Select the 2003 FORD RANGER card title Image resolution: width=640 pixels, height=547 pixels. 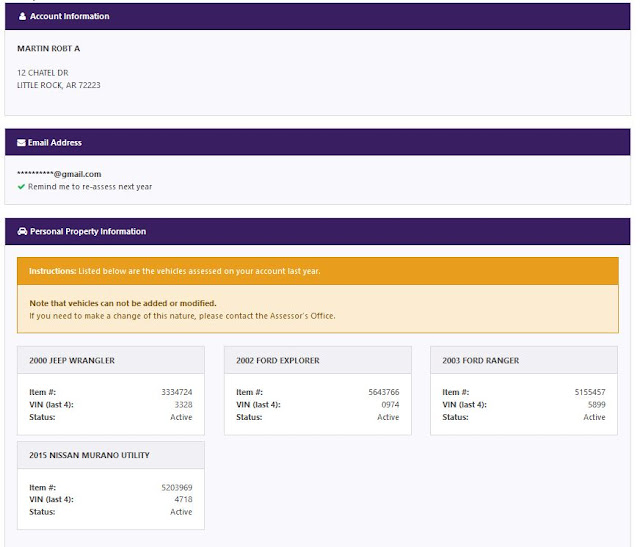click(x=481, y=360)
